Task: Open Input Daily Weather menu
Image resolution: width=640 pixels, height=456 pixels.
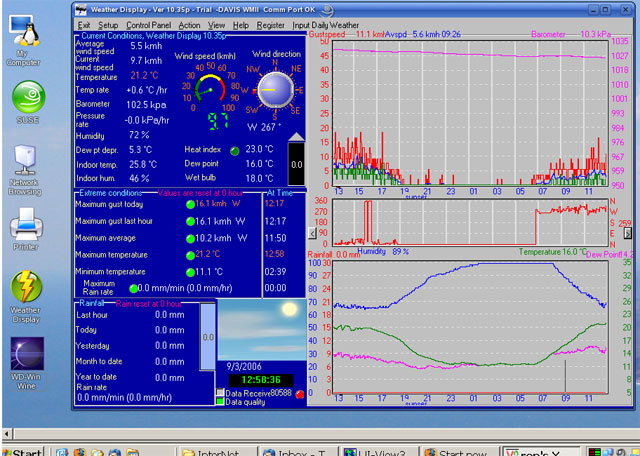Action: (x=325, y=25)
